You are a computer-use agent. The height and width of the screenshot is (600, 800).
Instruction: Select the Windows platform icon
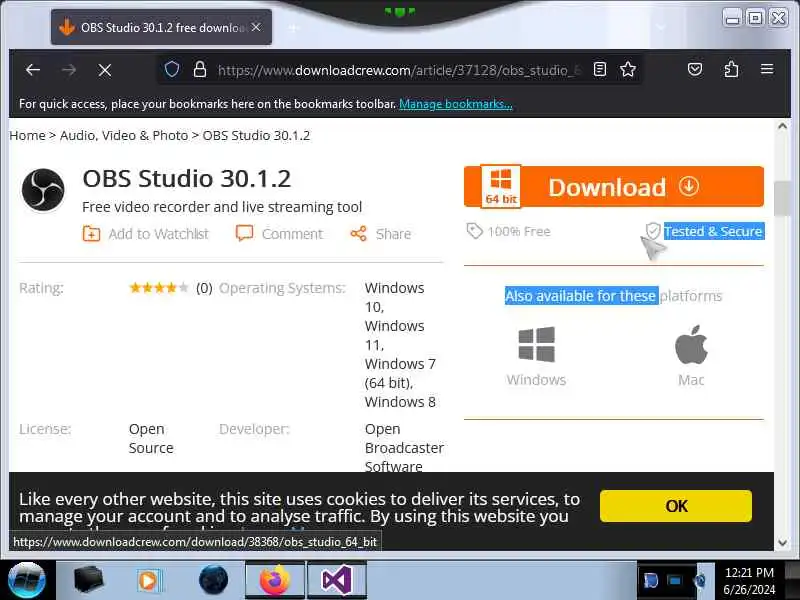[536, 344]
